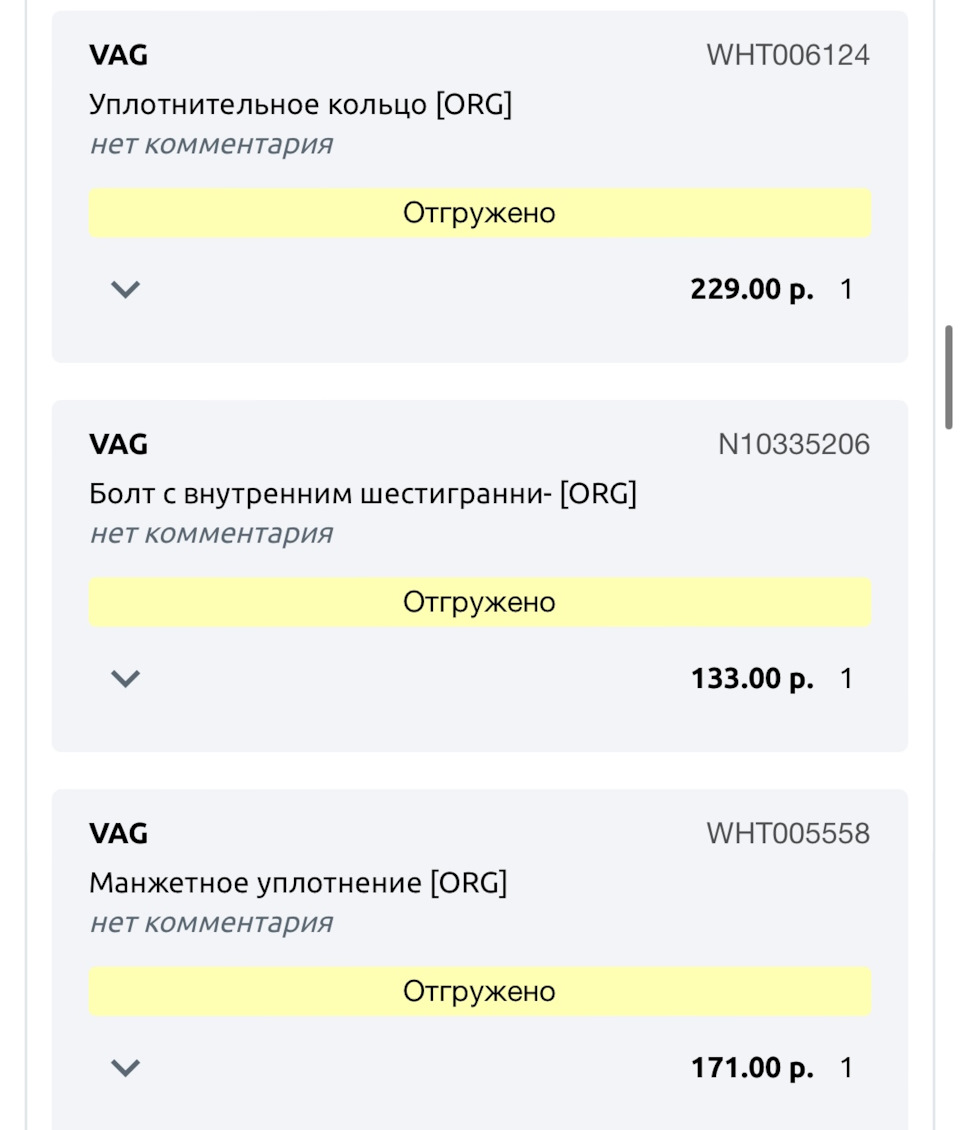Select part number WHT005558
The height and width of the screenshot is (1130, 960).
[x=788, y=833]
